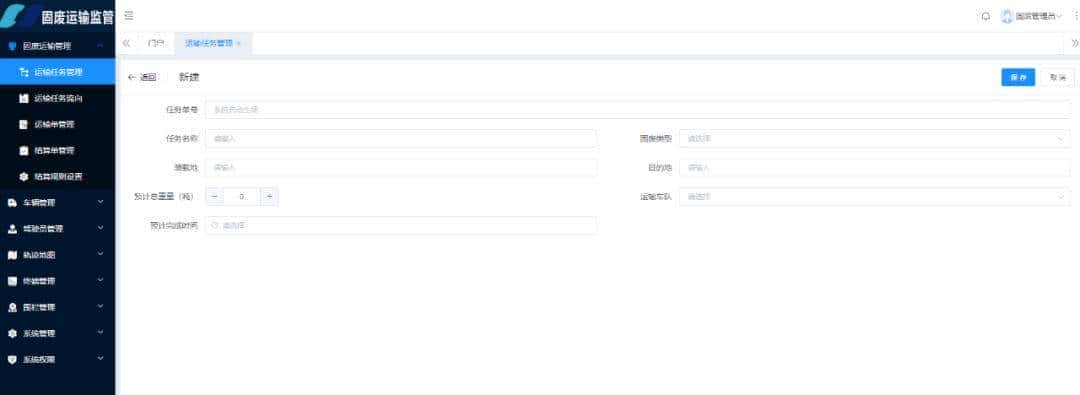Click the 新建 page title text
This screenshot has height=395, width=1080.
tap(189, 77)
